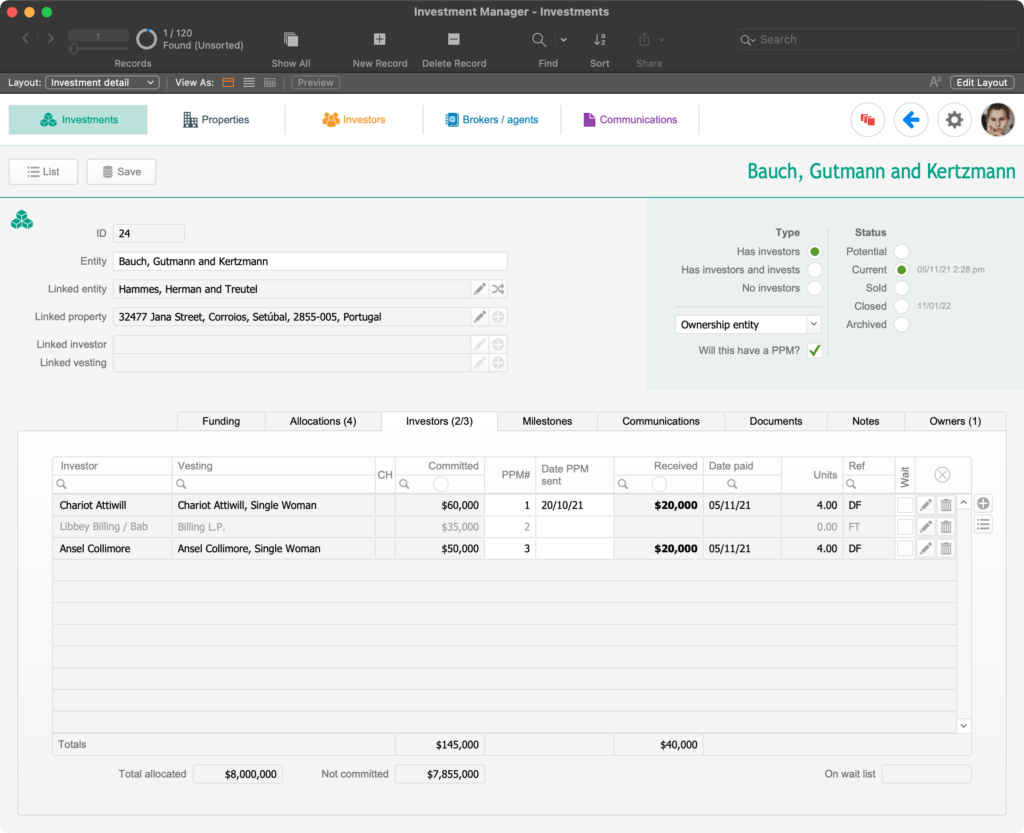Expand the Find dropdown chevron

(562, 39)
